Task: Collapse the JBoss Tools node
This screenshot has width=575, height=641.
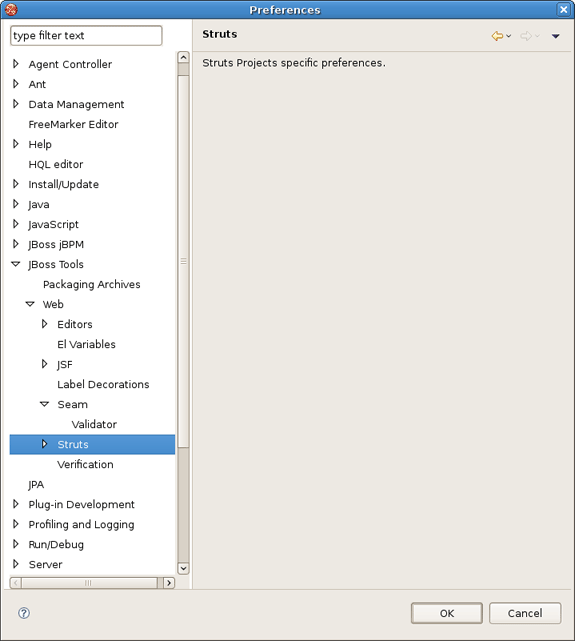Action: pyautogui.click(x=16, y=264)
